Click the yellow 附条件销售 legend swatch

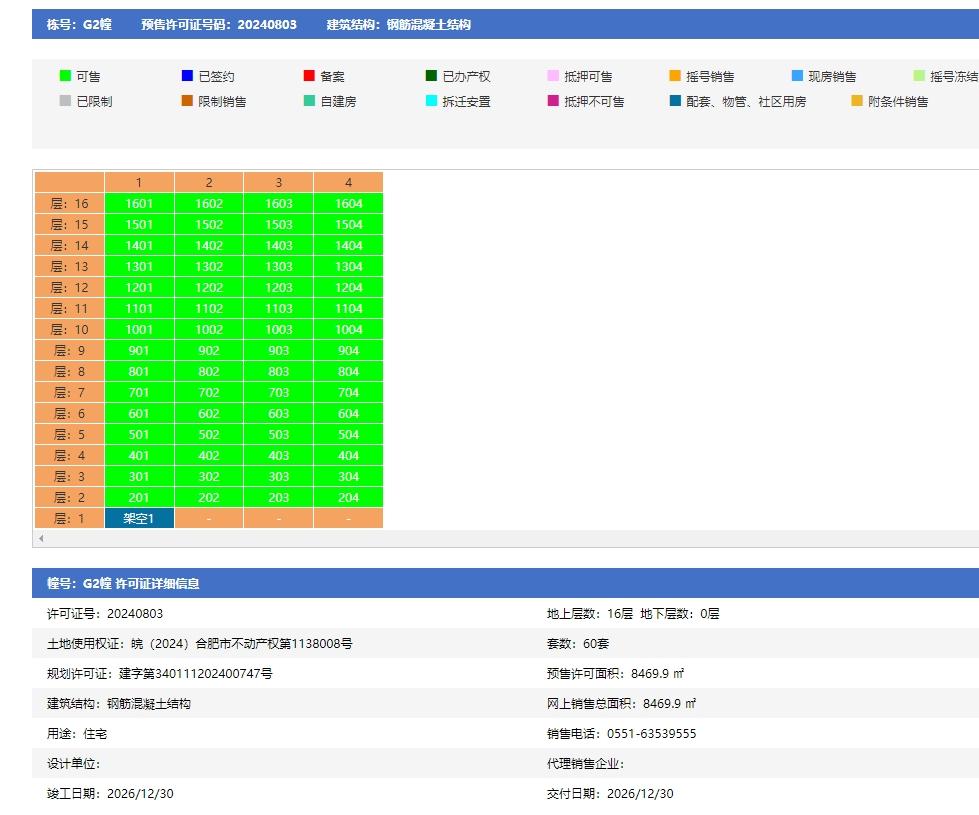point(857,101)
